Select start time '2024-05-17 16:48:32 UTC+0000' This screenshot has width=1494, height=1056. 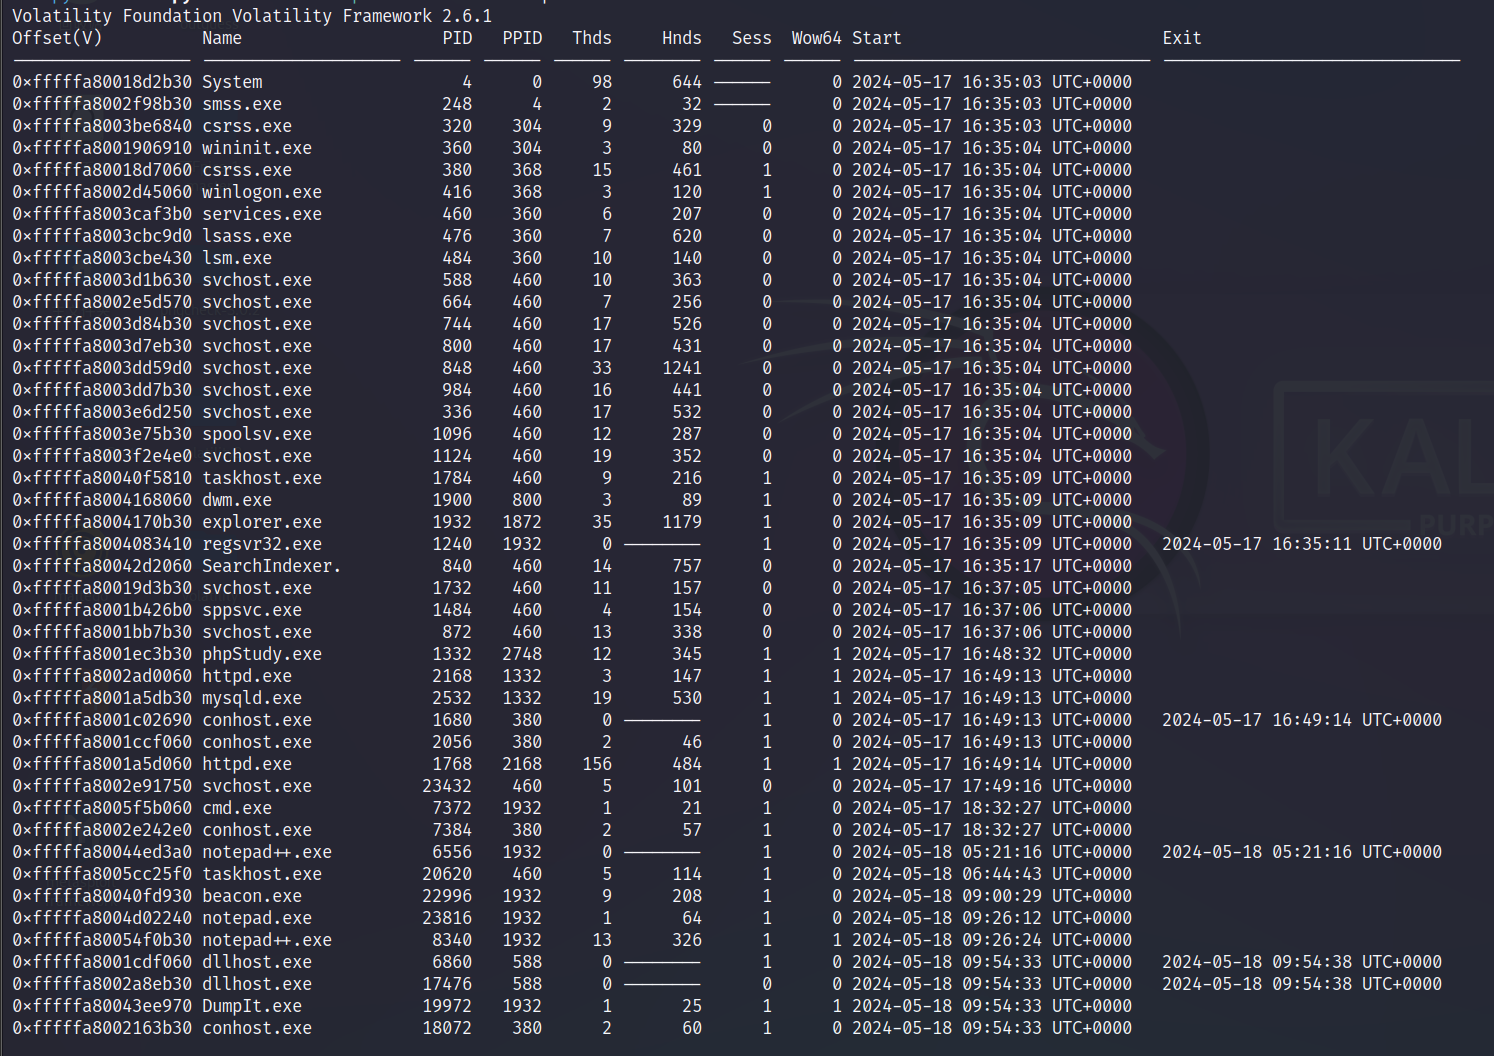coord(992,654)
